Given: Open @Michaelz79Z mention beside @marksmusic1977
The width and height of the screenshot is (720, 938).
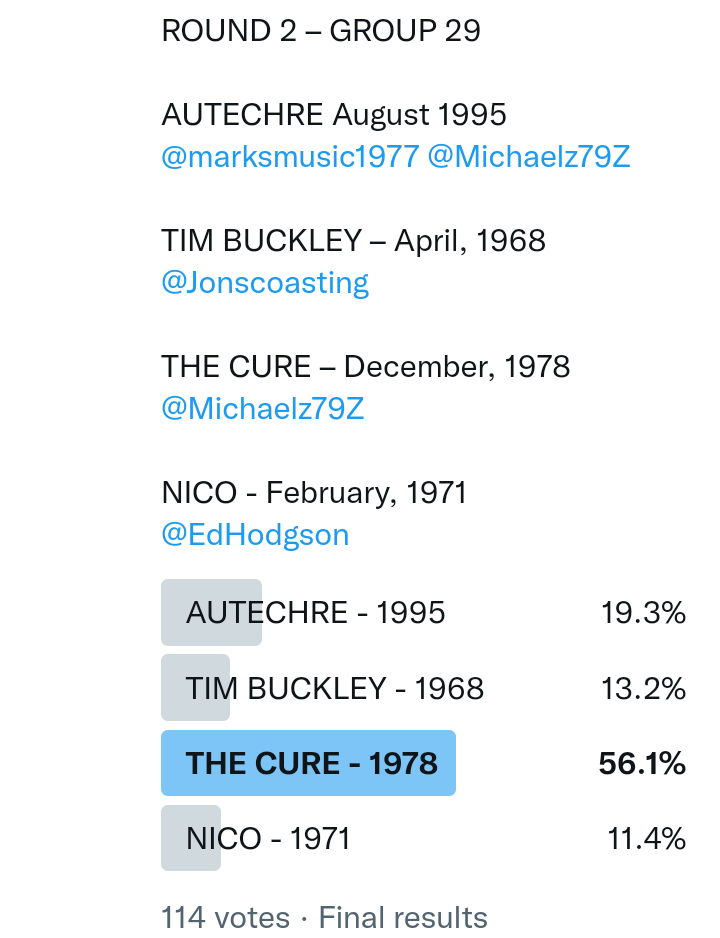Looking at the screenshot, I should (x=529, y=157).
